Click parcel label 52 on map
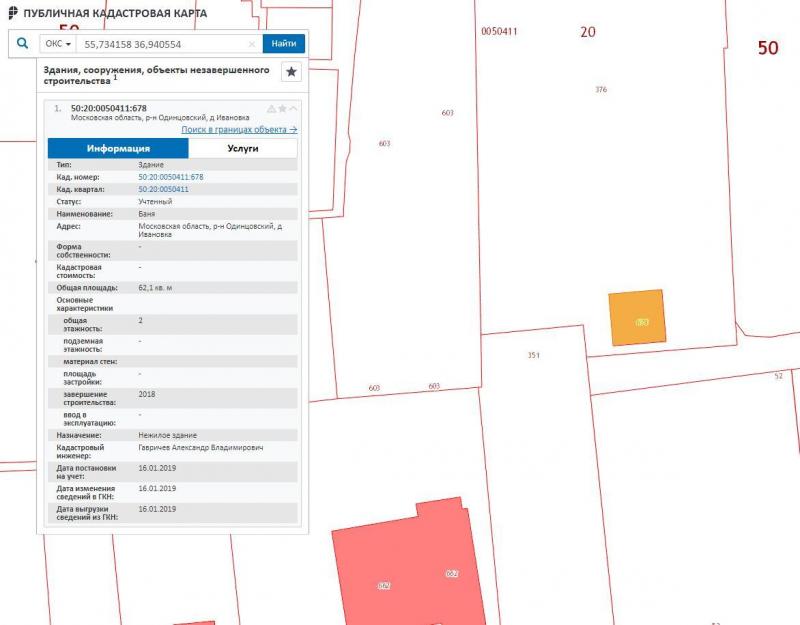 tap(778, 376)
